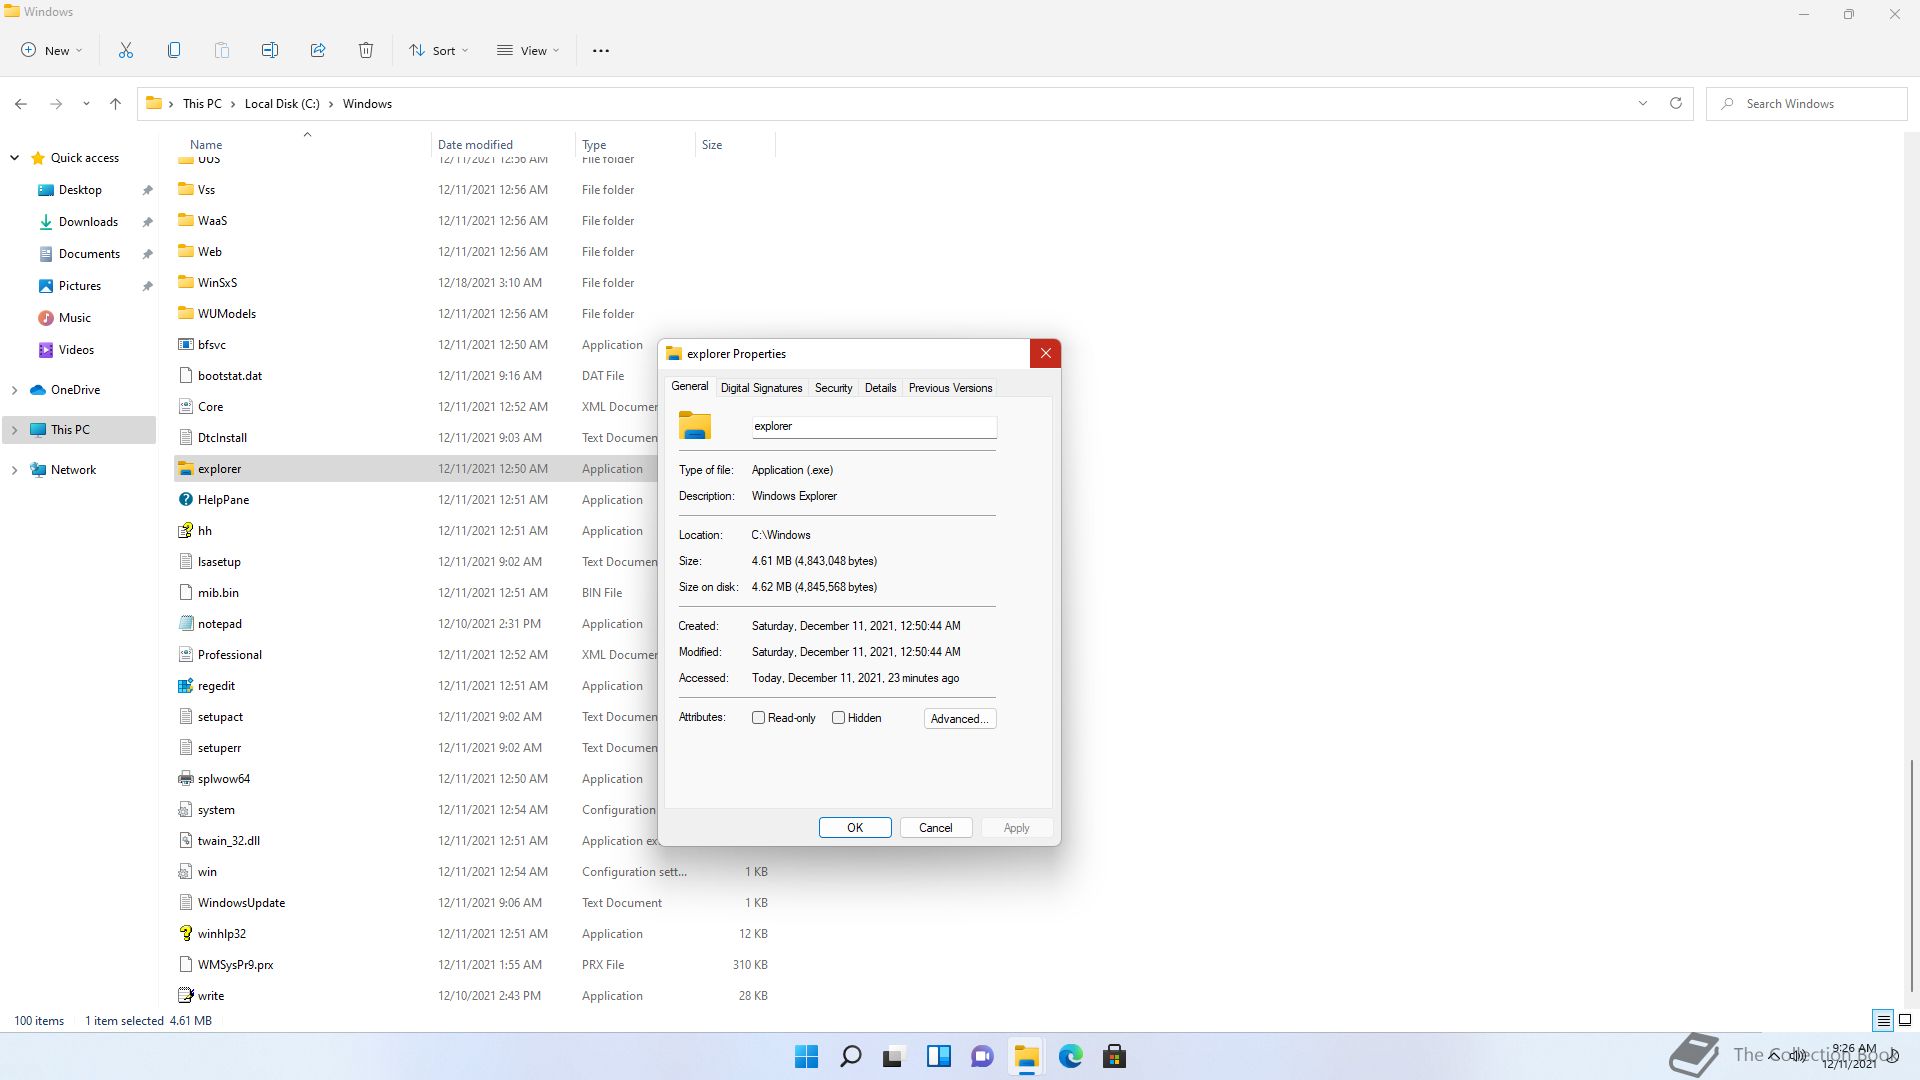Click Cancel in explorer Properties
The height and width of the screenshot is (1080, 1920).
(936, 828)
